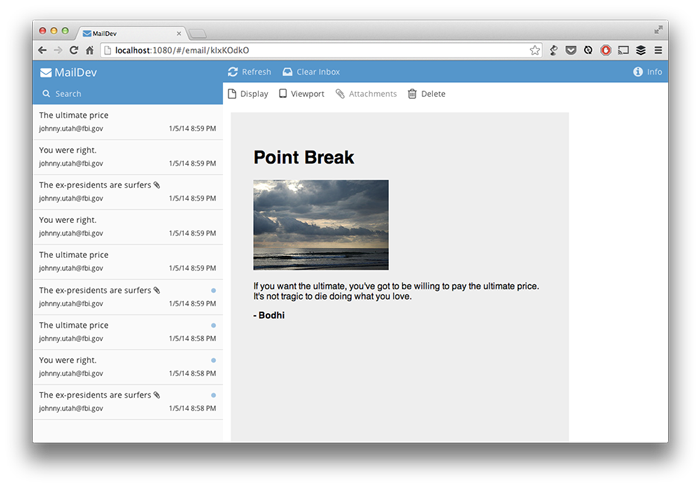Click the MailDev title text
Viewport: 700px width, 487px height.
coord(75,72)
